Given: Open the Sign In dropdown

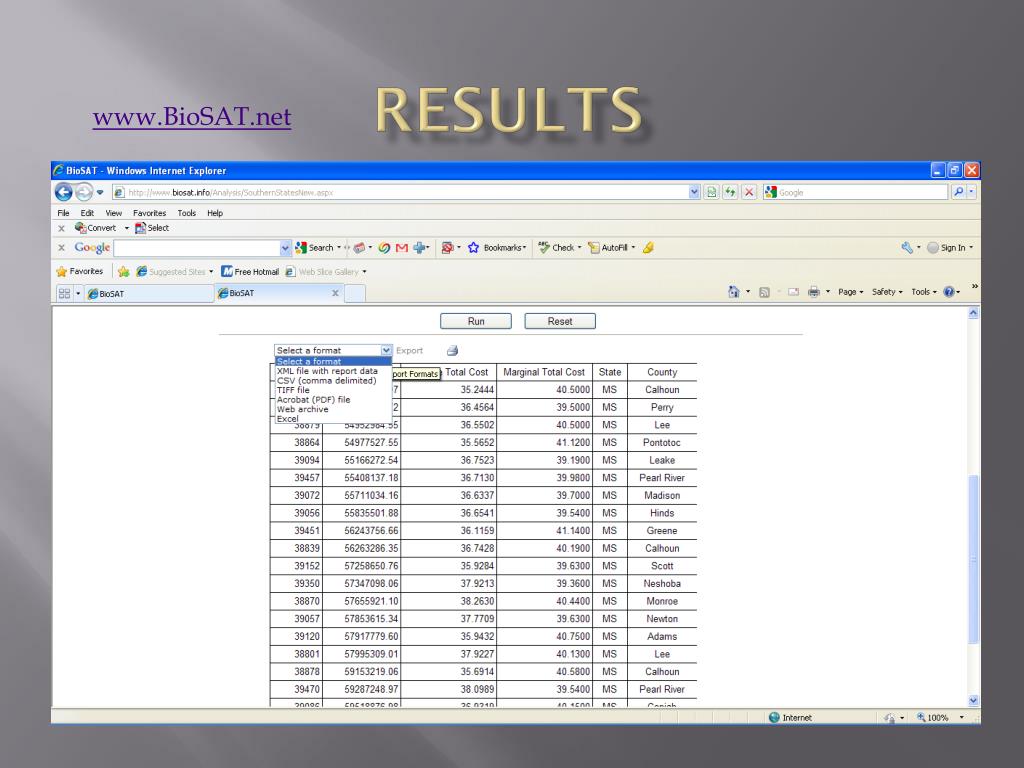Looking at the screenshot, I should point(970,248).
